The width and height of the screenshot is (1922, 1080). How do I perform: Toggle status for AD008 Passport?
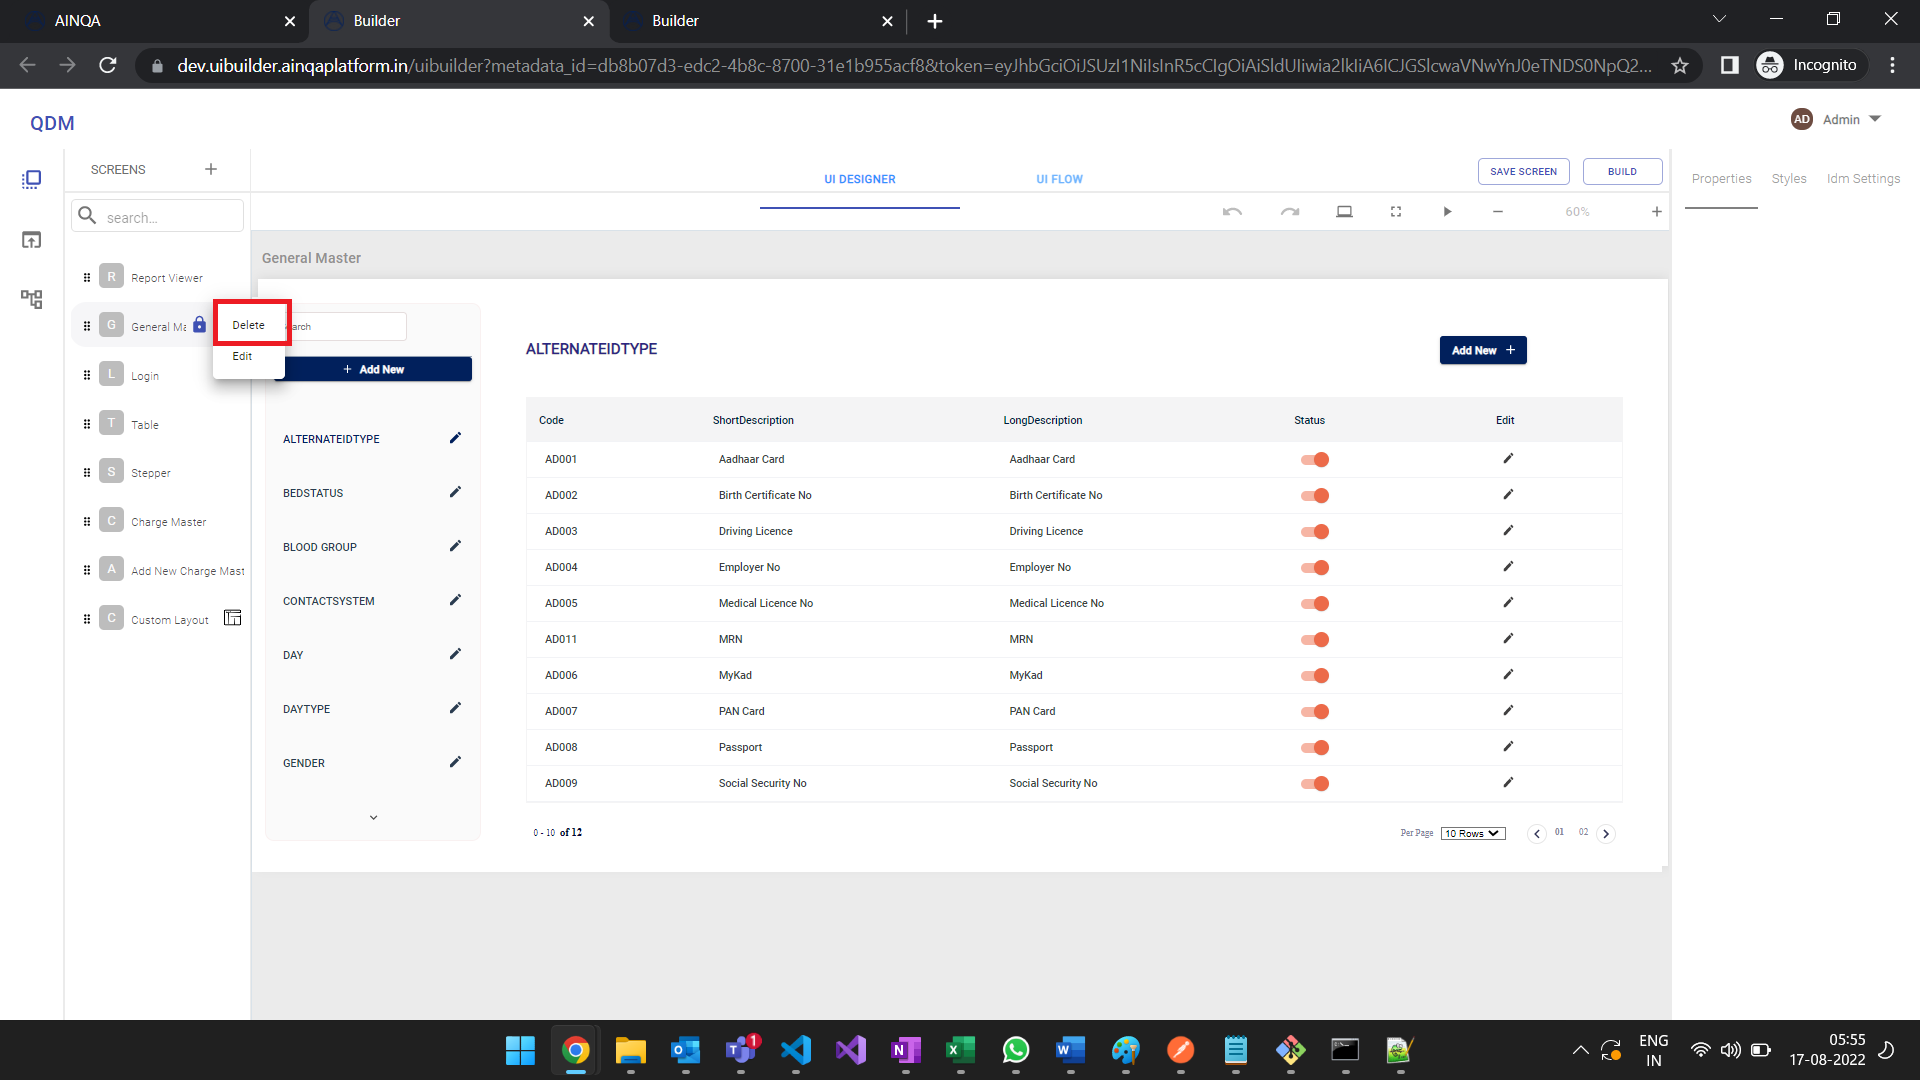[1315, 748]
